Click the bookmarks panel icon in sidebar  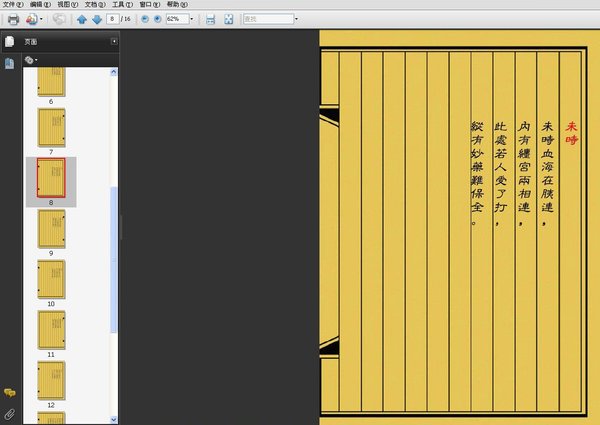(x=10, y=64)
